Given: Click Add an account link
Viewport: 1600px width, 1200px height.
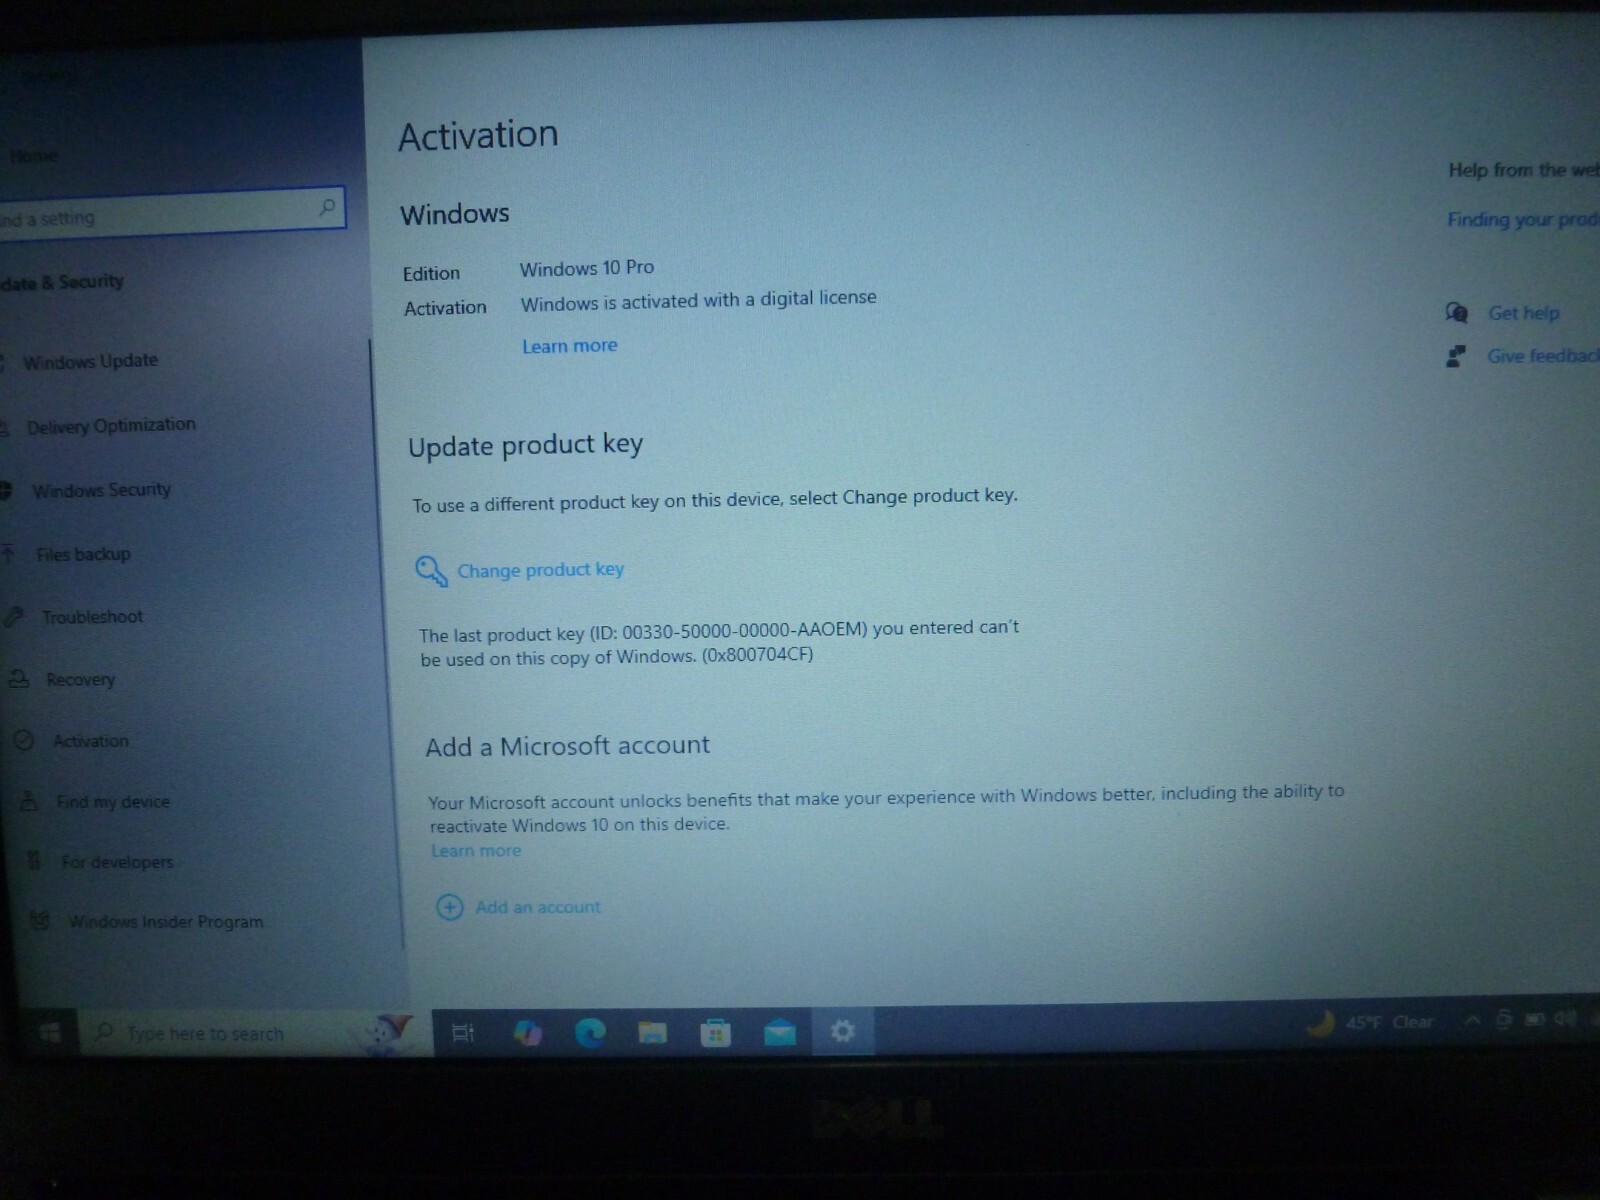Looking at the screenshot, I should pyautogui.click(x=538, y=907).
